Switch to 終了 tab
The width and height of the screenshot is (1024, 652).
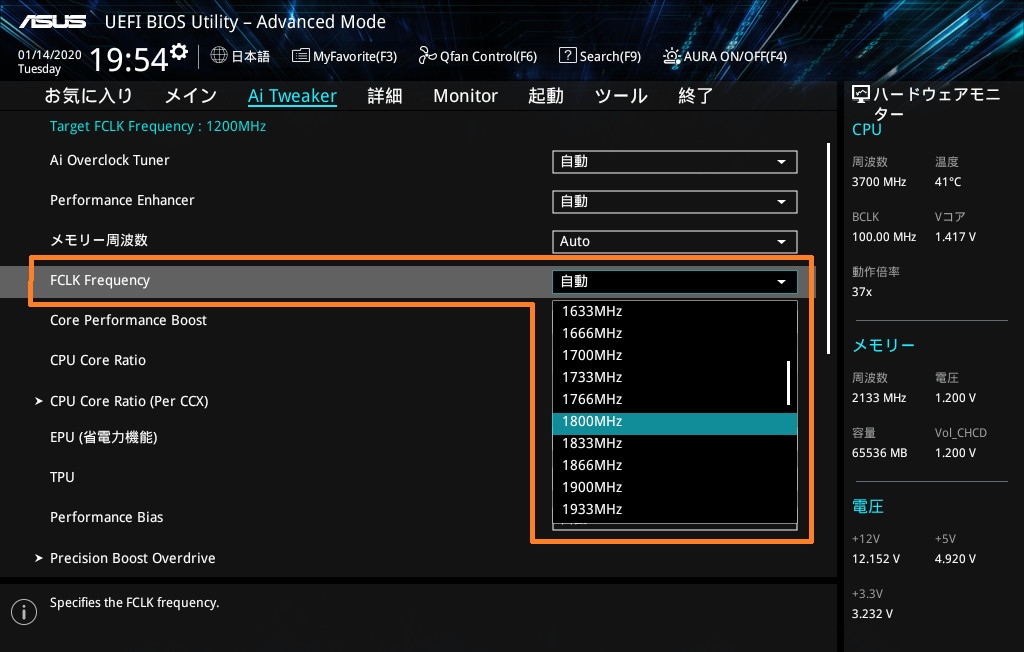point(696,96)
